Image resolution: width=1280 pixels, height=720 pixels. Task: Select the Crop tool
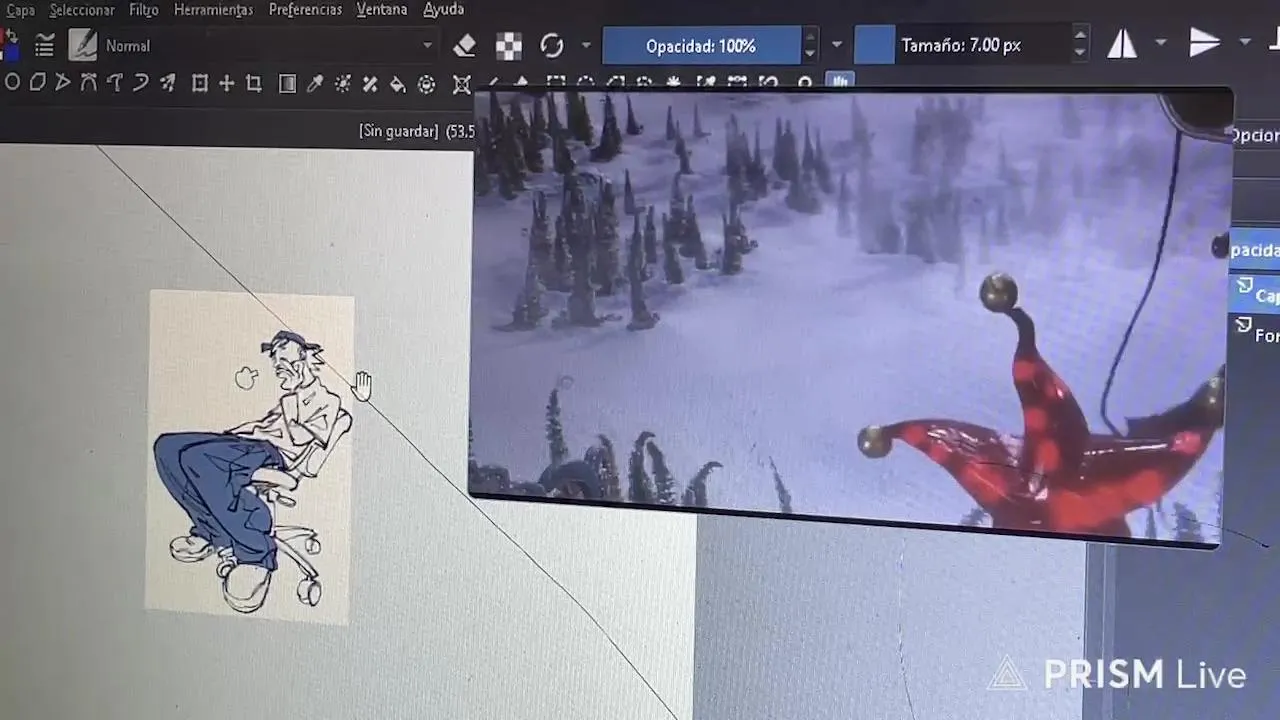click(254, 84)
